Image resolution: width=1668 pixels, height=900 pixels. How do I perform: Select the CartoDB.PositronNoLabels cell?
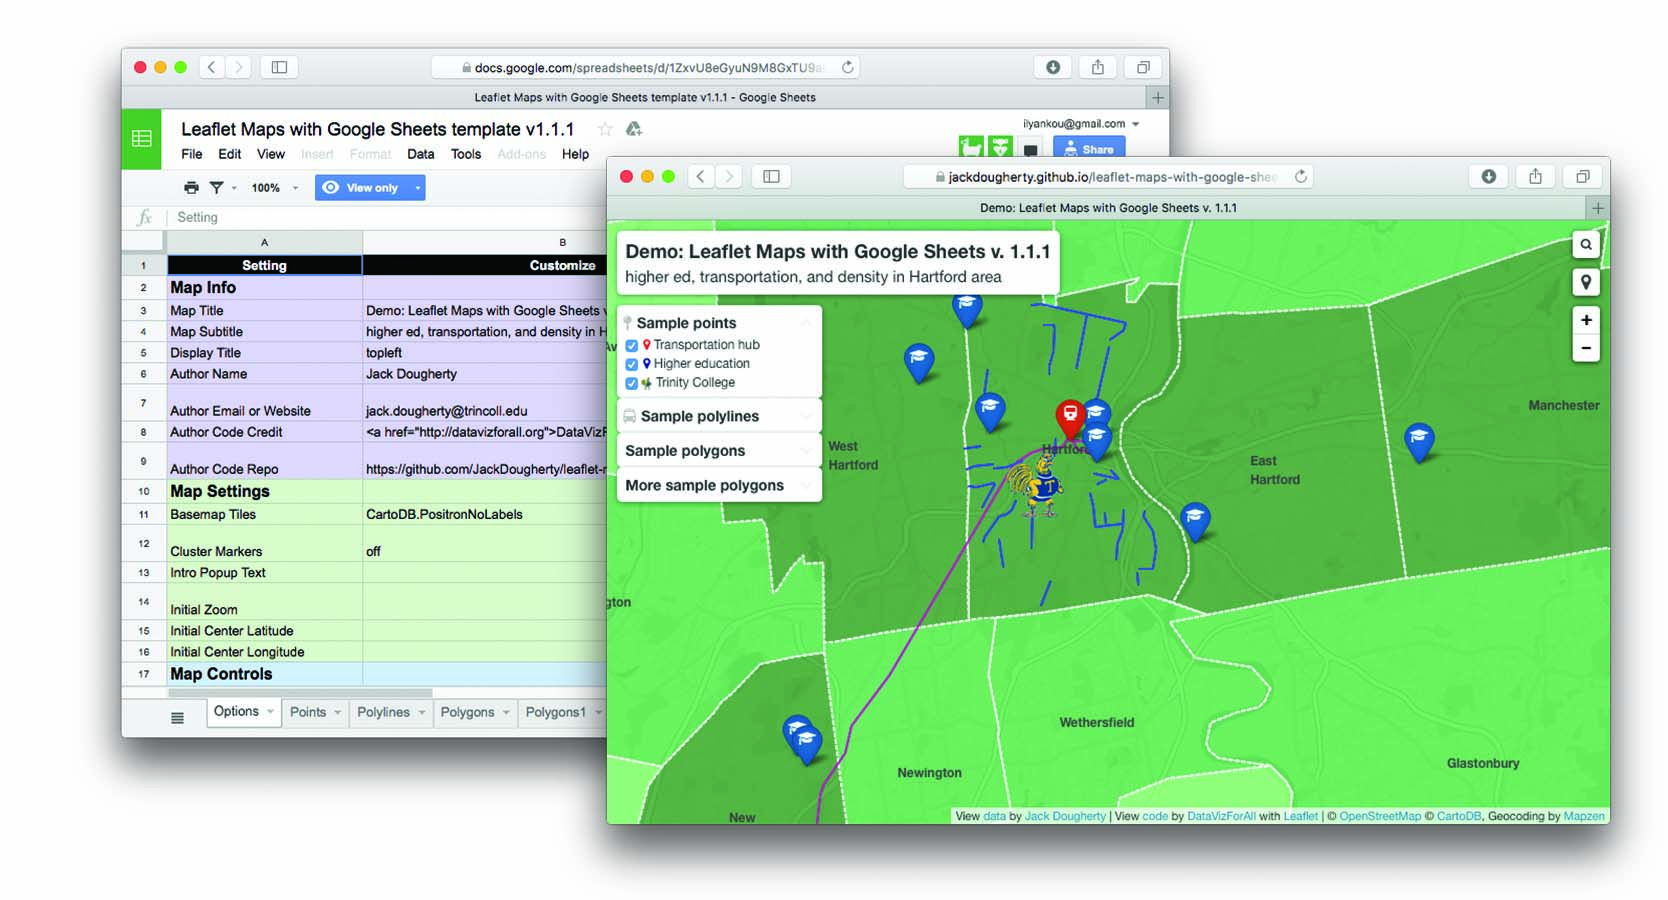(x=484, y=514)
